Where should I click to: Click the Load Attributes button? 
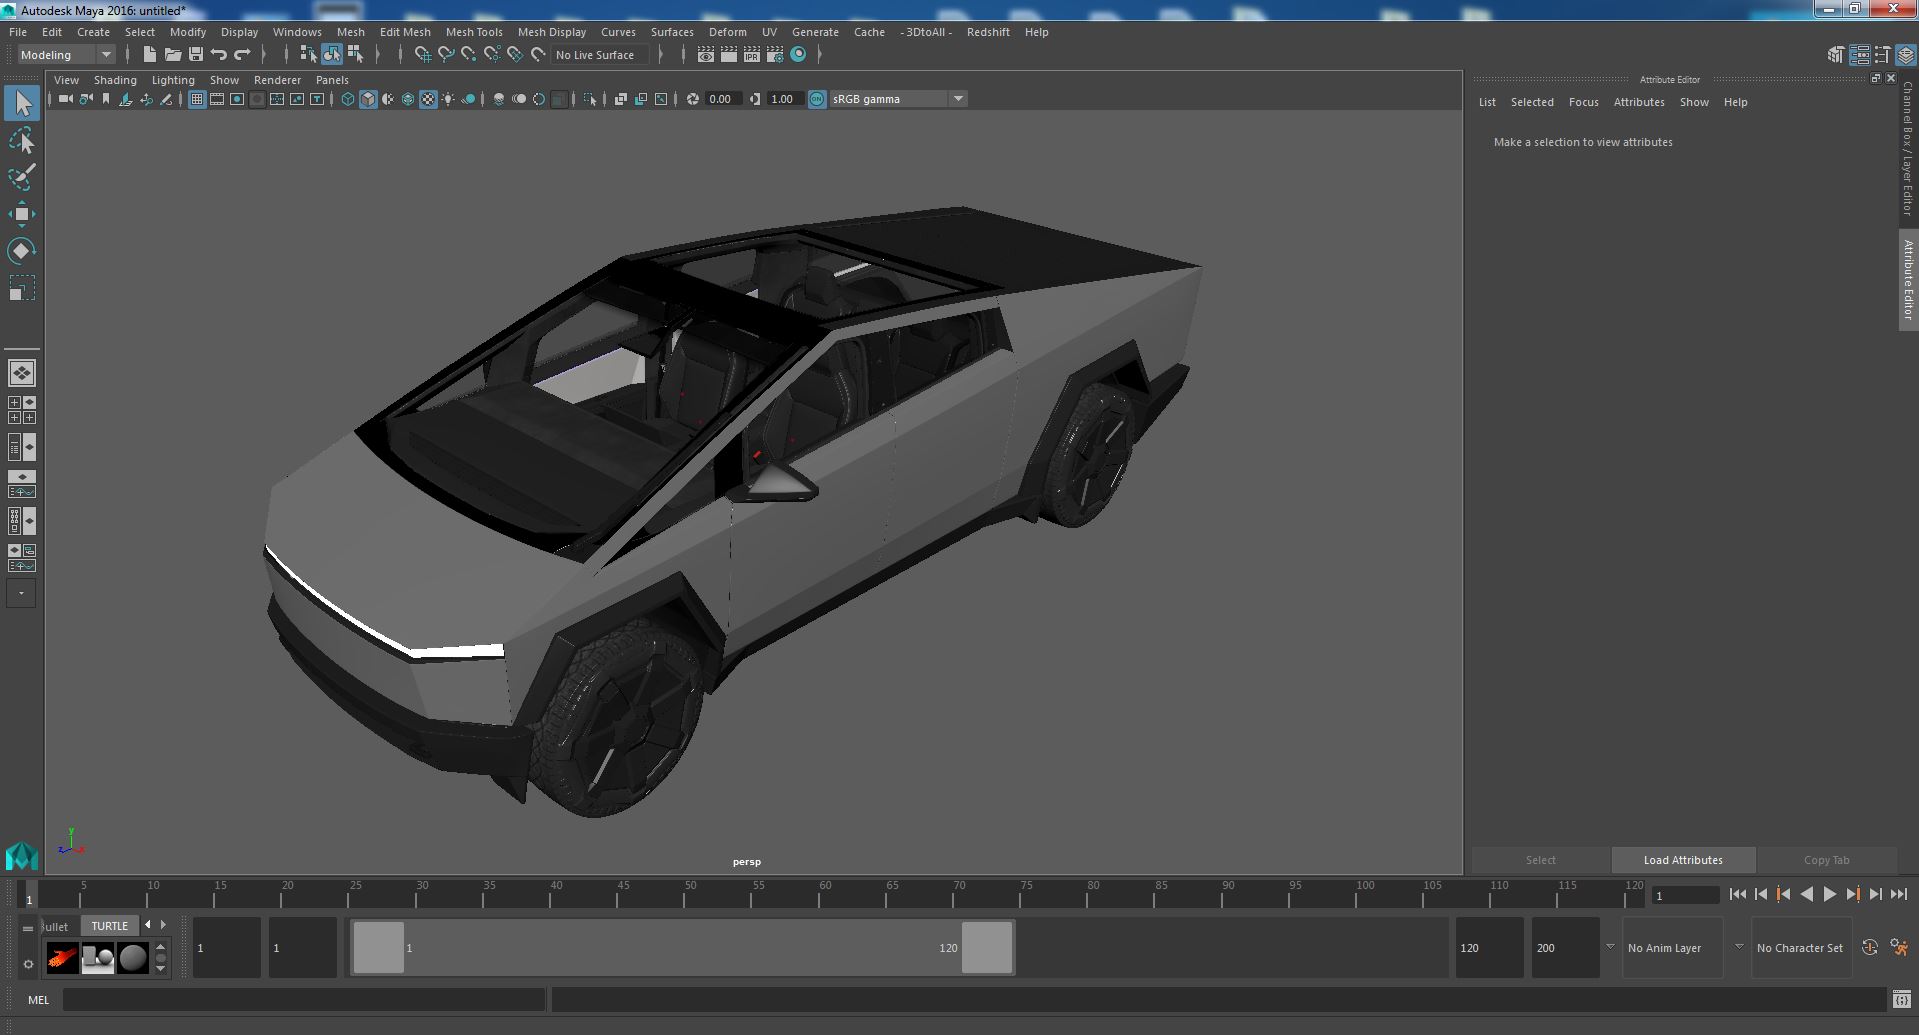pos(1683,860)
